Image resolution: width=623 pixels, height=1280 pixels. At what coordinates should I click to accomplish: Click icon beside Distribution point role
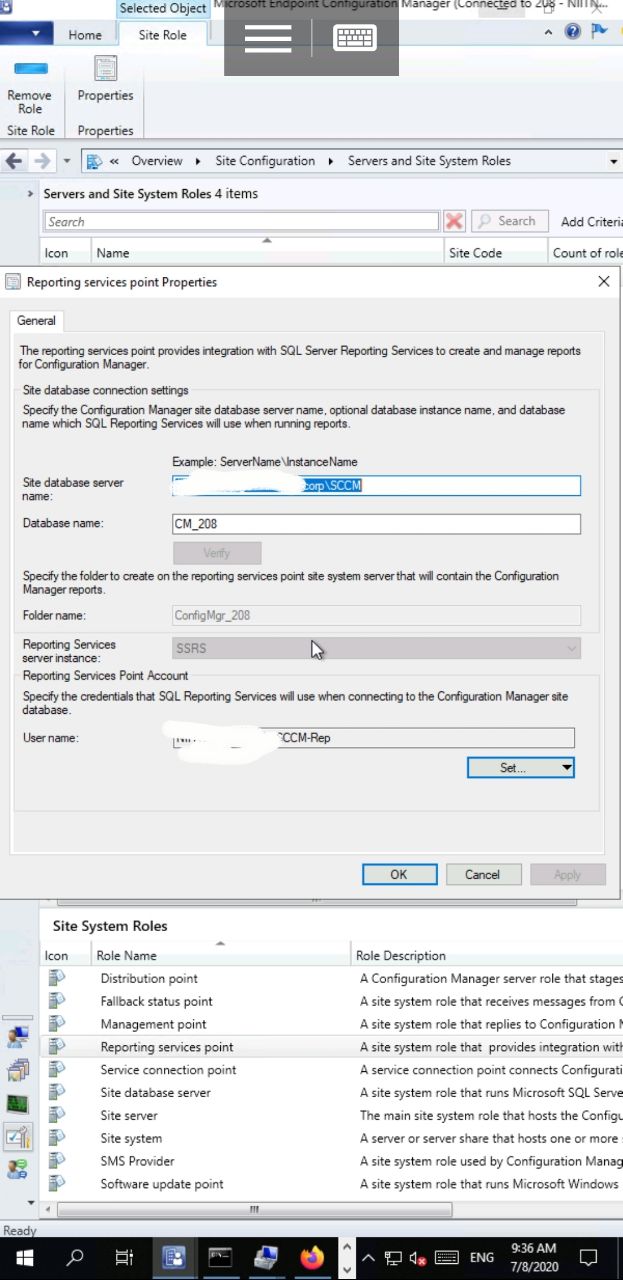point(57,978)
